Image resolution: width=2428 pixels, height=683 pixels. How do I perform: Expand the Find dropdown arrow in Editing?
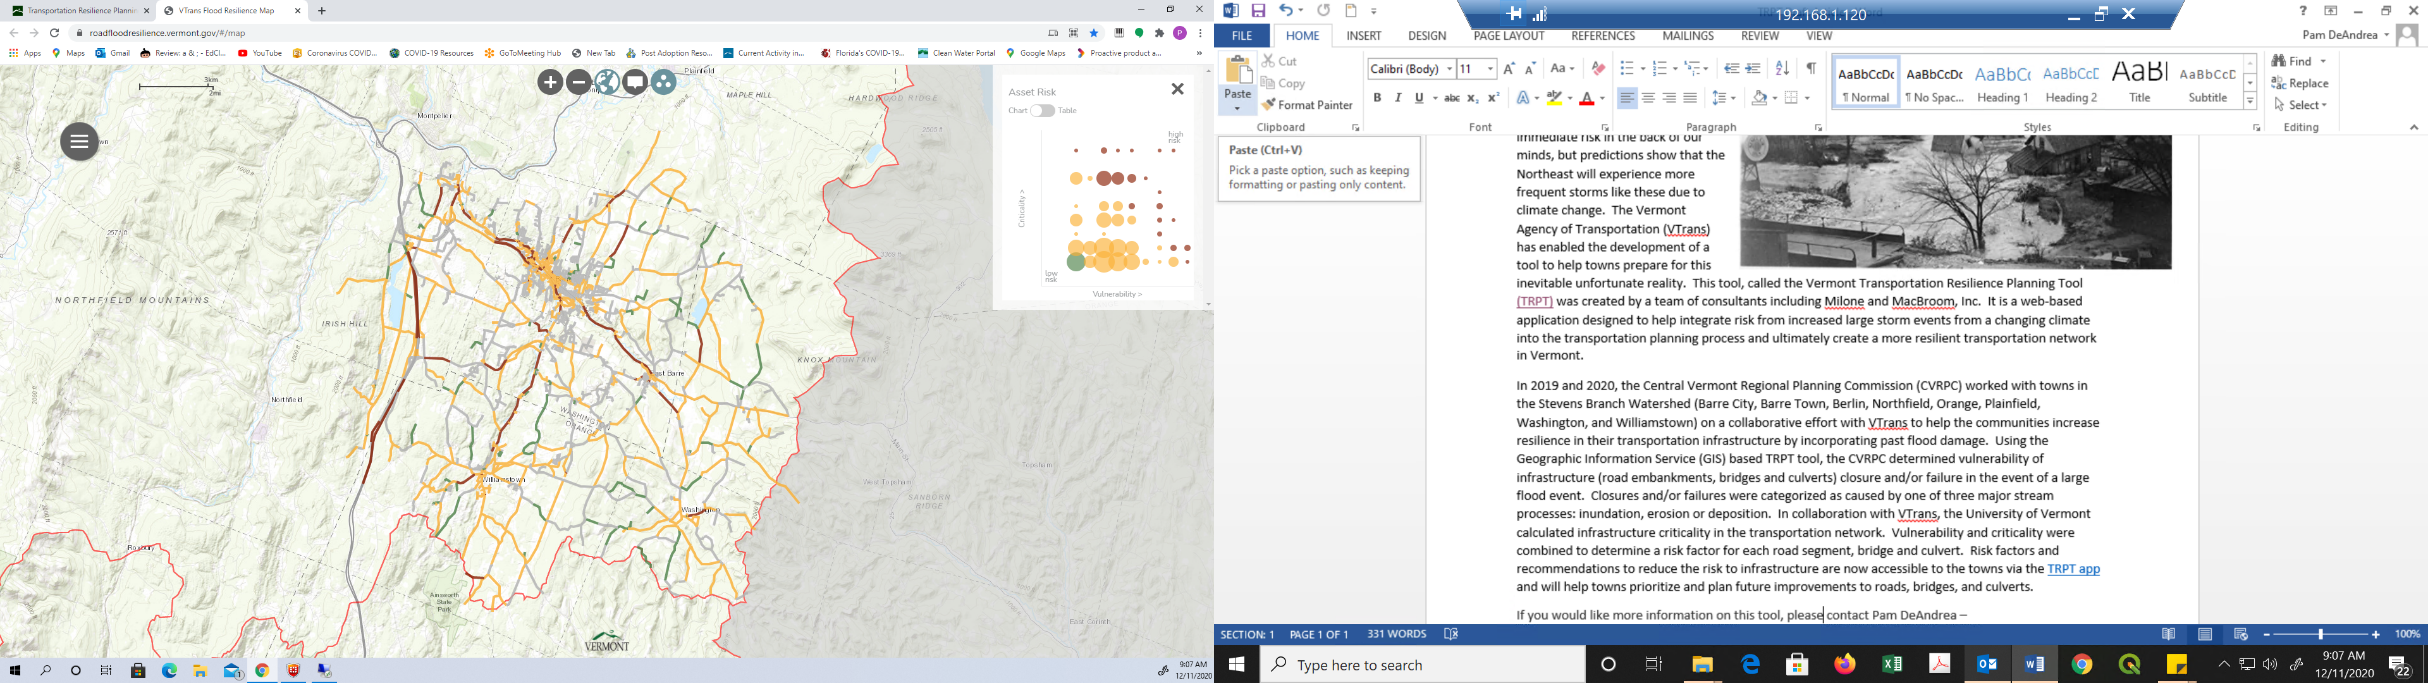(x=2323, y=62)
